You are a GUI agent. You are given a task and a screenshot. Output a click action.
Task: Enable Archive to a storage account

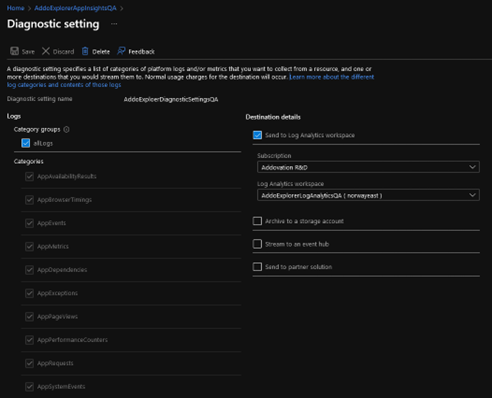coord(257,221)
